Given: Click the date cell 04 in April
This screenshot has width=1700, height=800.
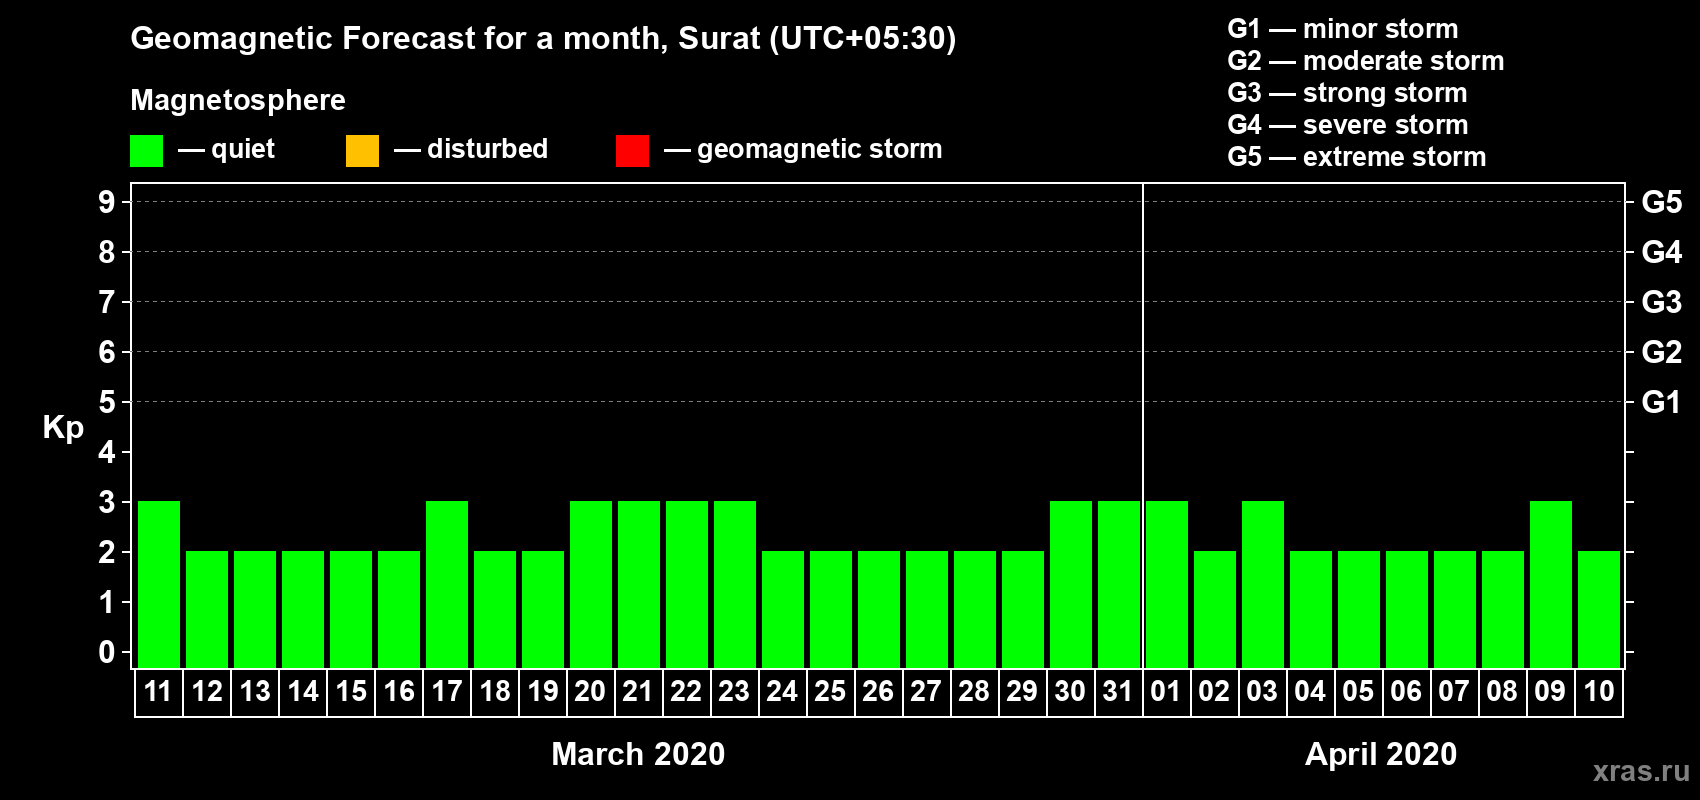Looking at the screenshot, I should coord(1311,692).
